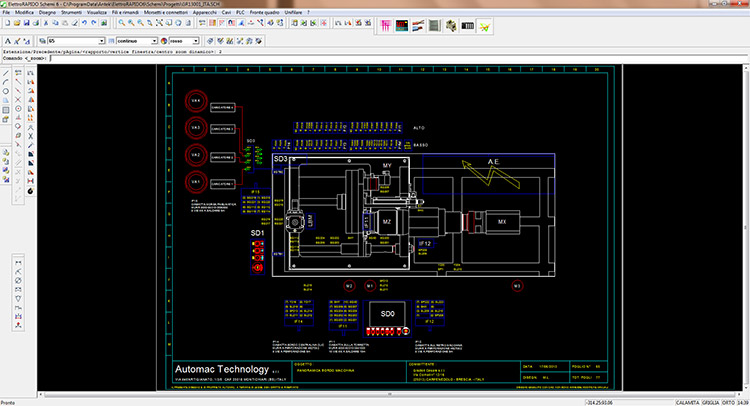
Task: Click the color wheel icon
Action: tap(164, 41)
